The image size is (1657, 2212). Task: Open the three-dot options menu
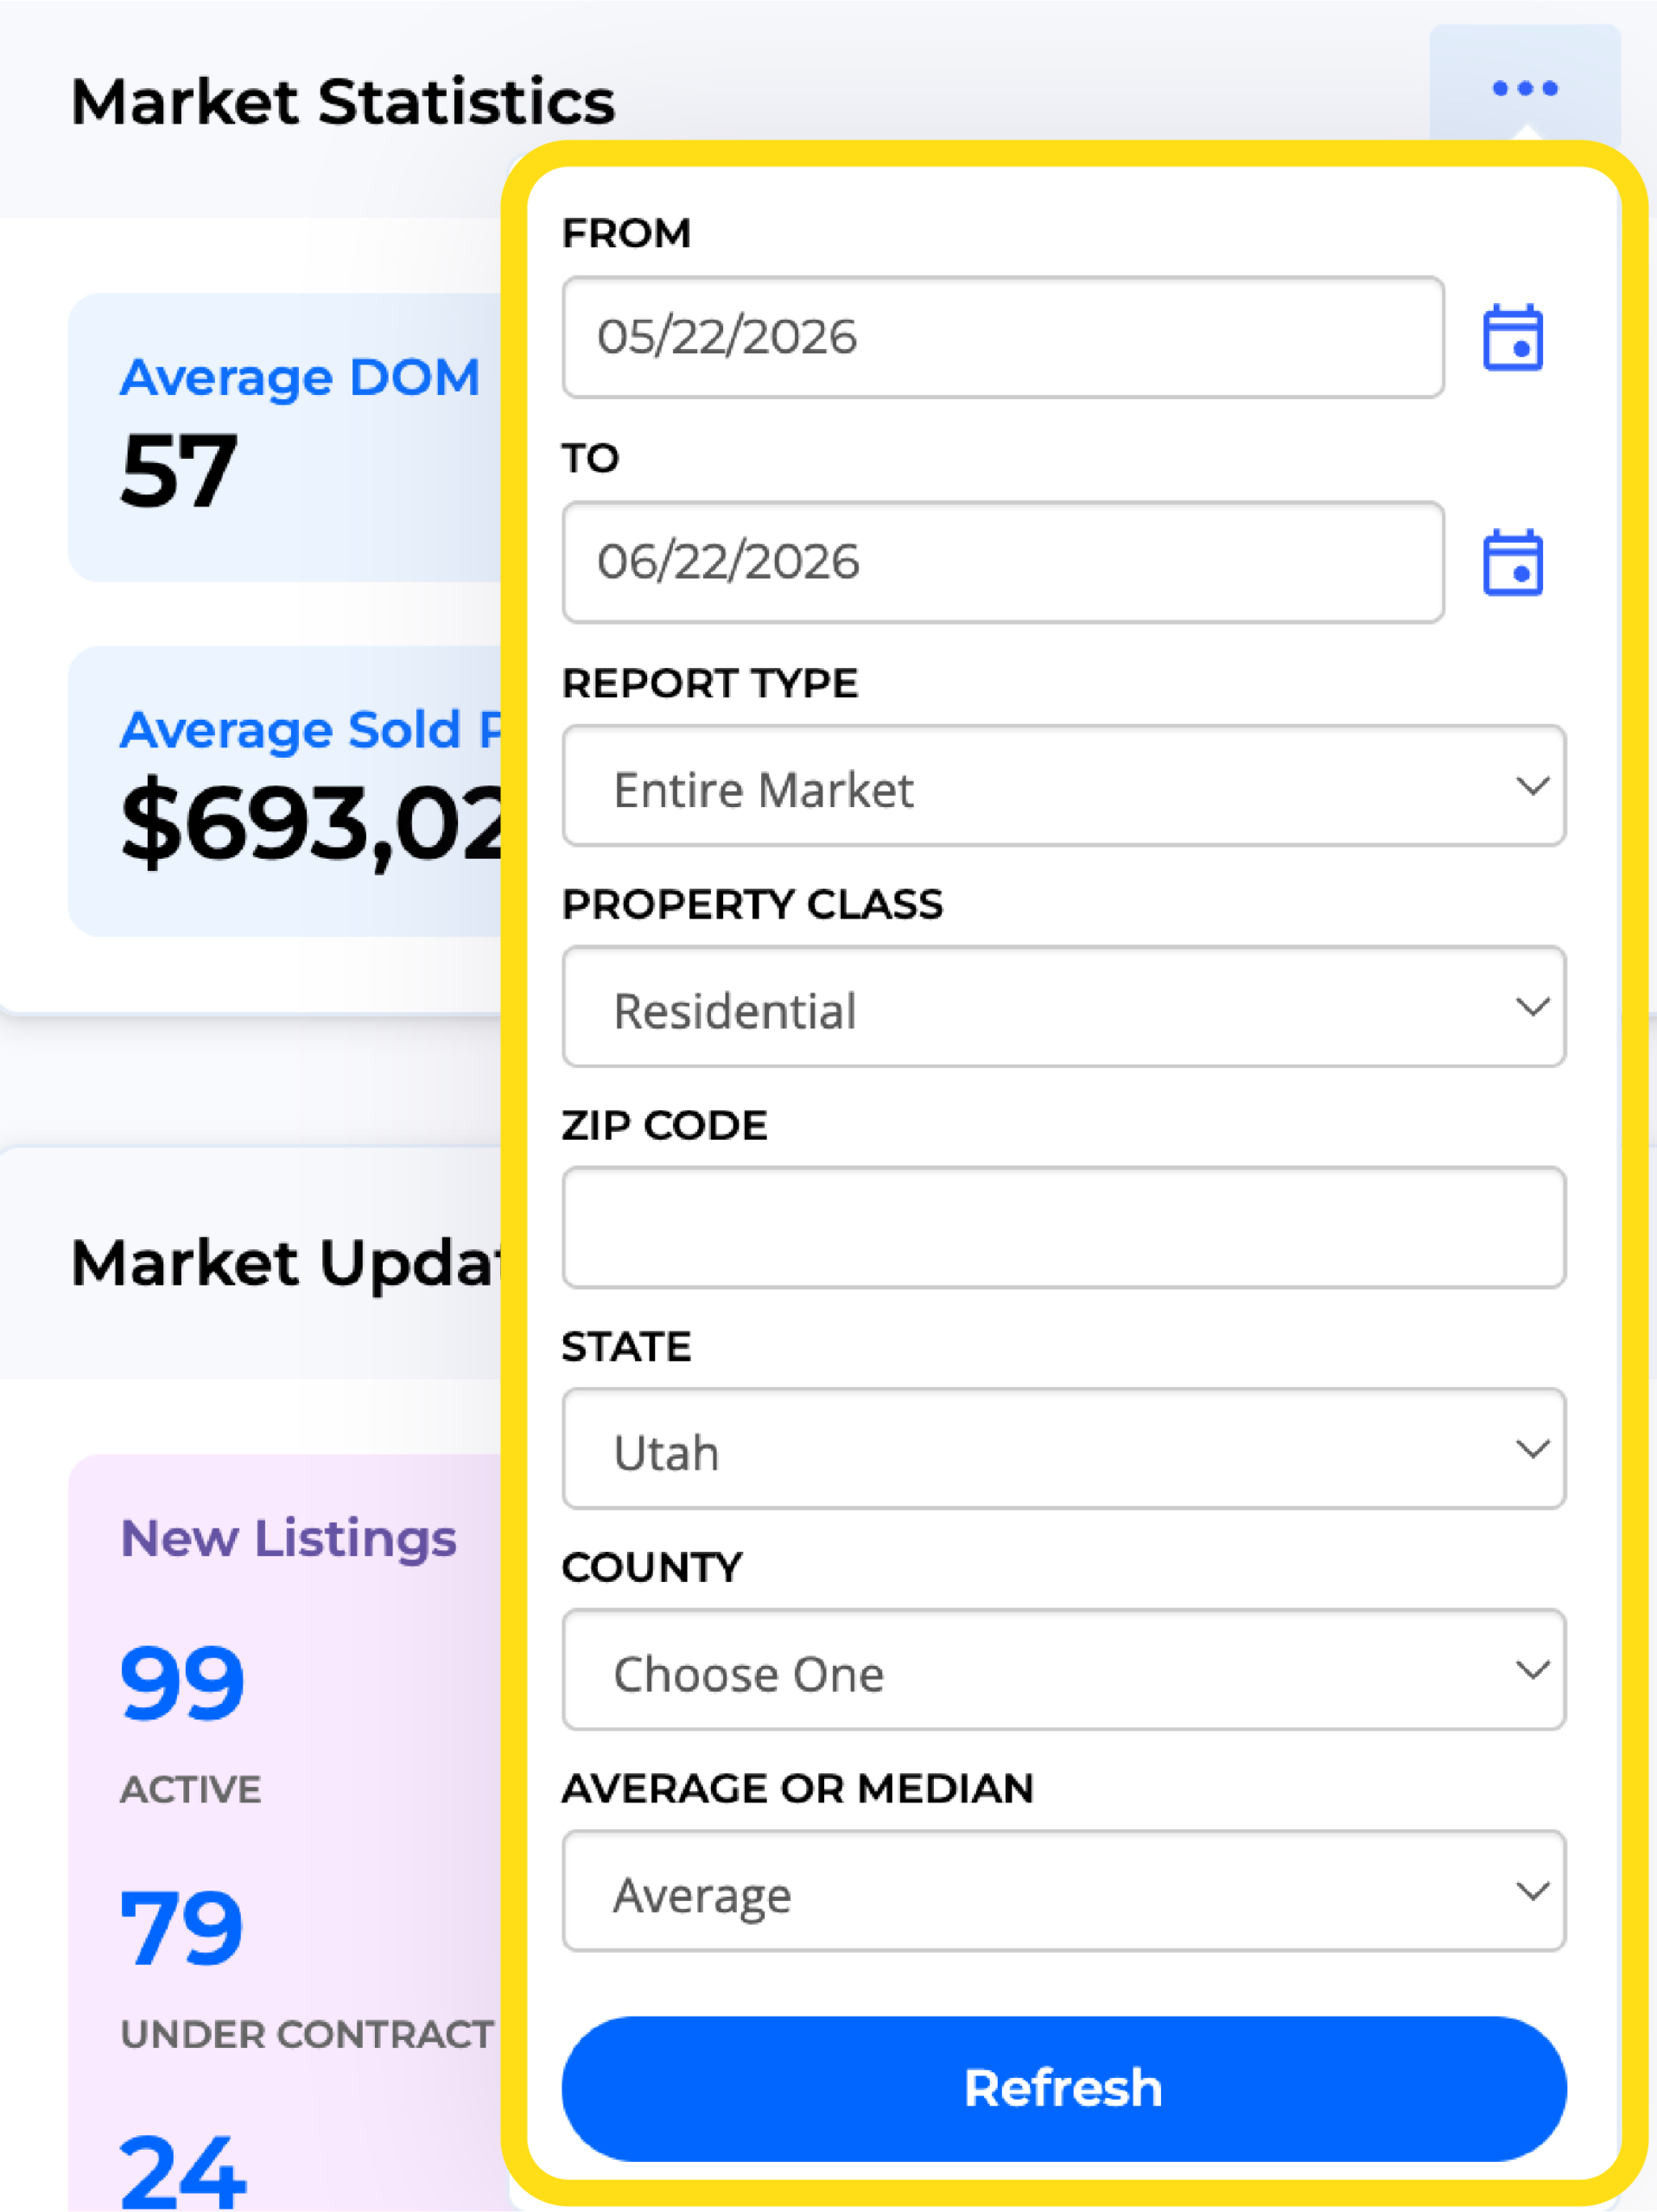click(1524, 88)
